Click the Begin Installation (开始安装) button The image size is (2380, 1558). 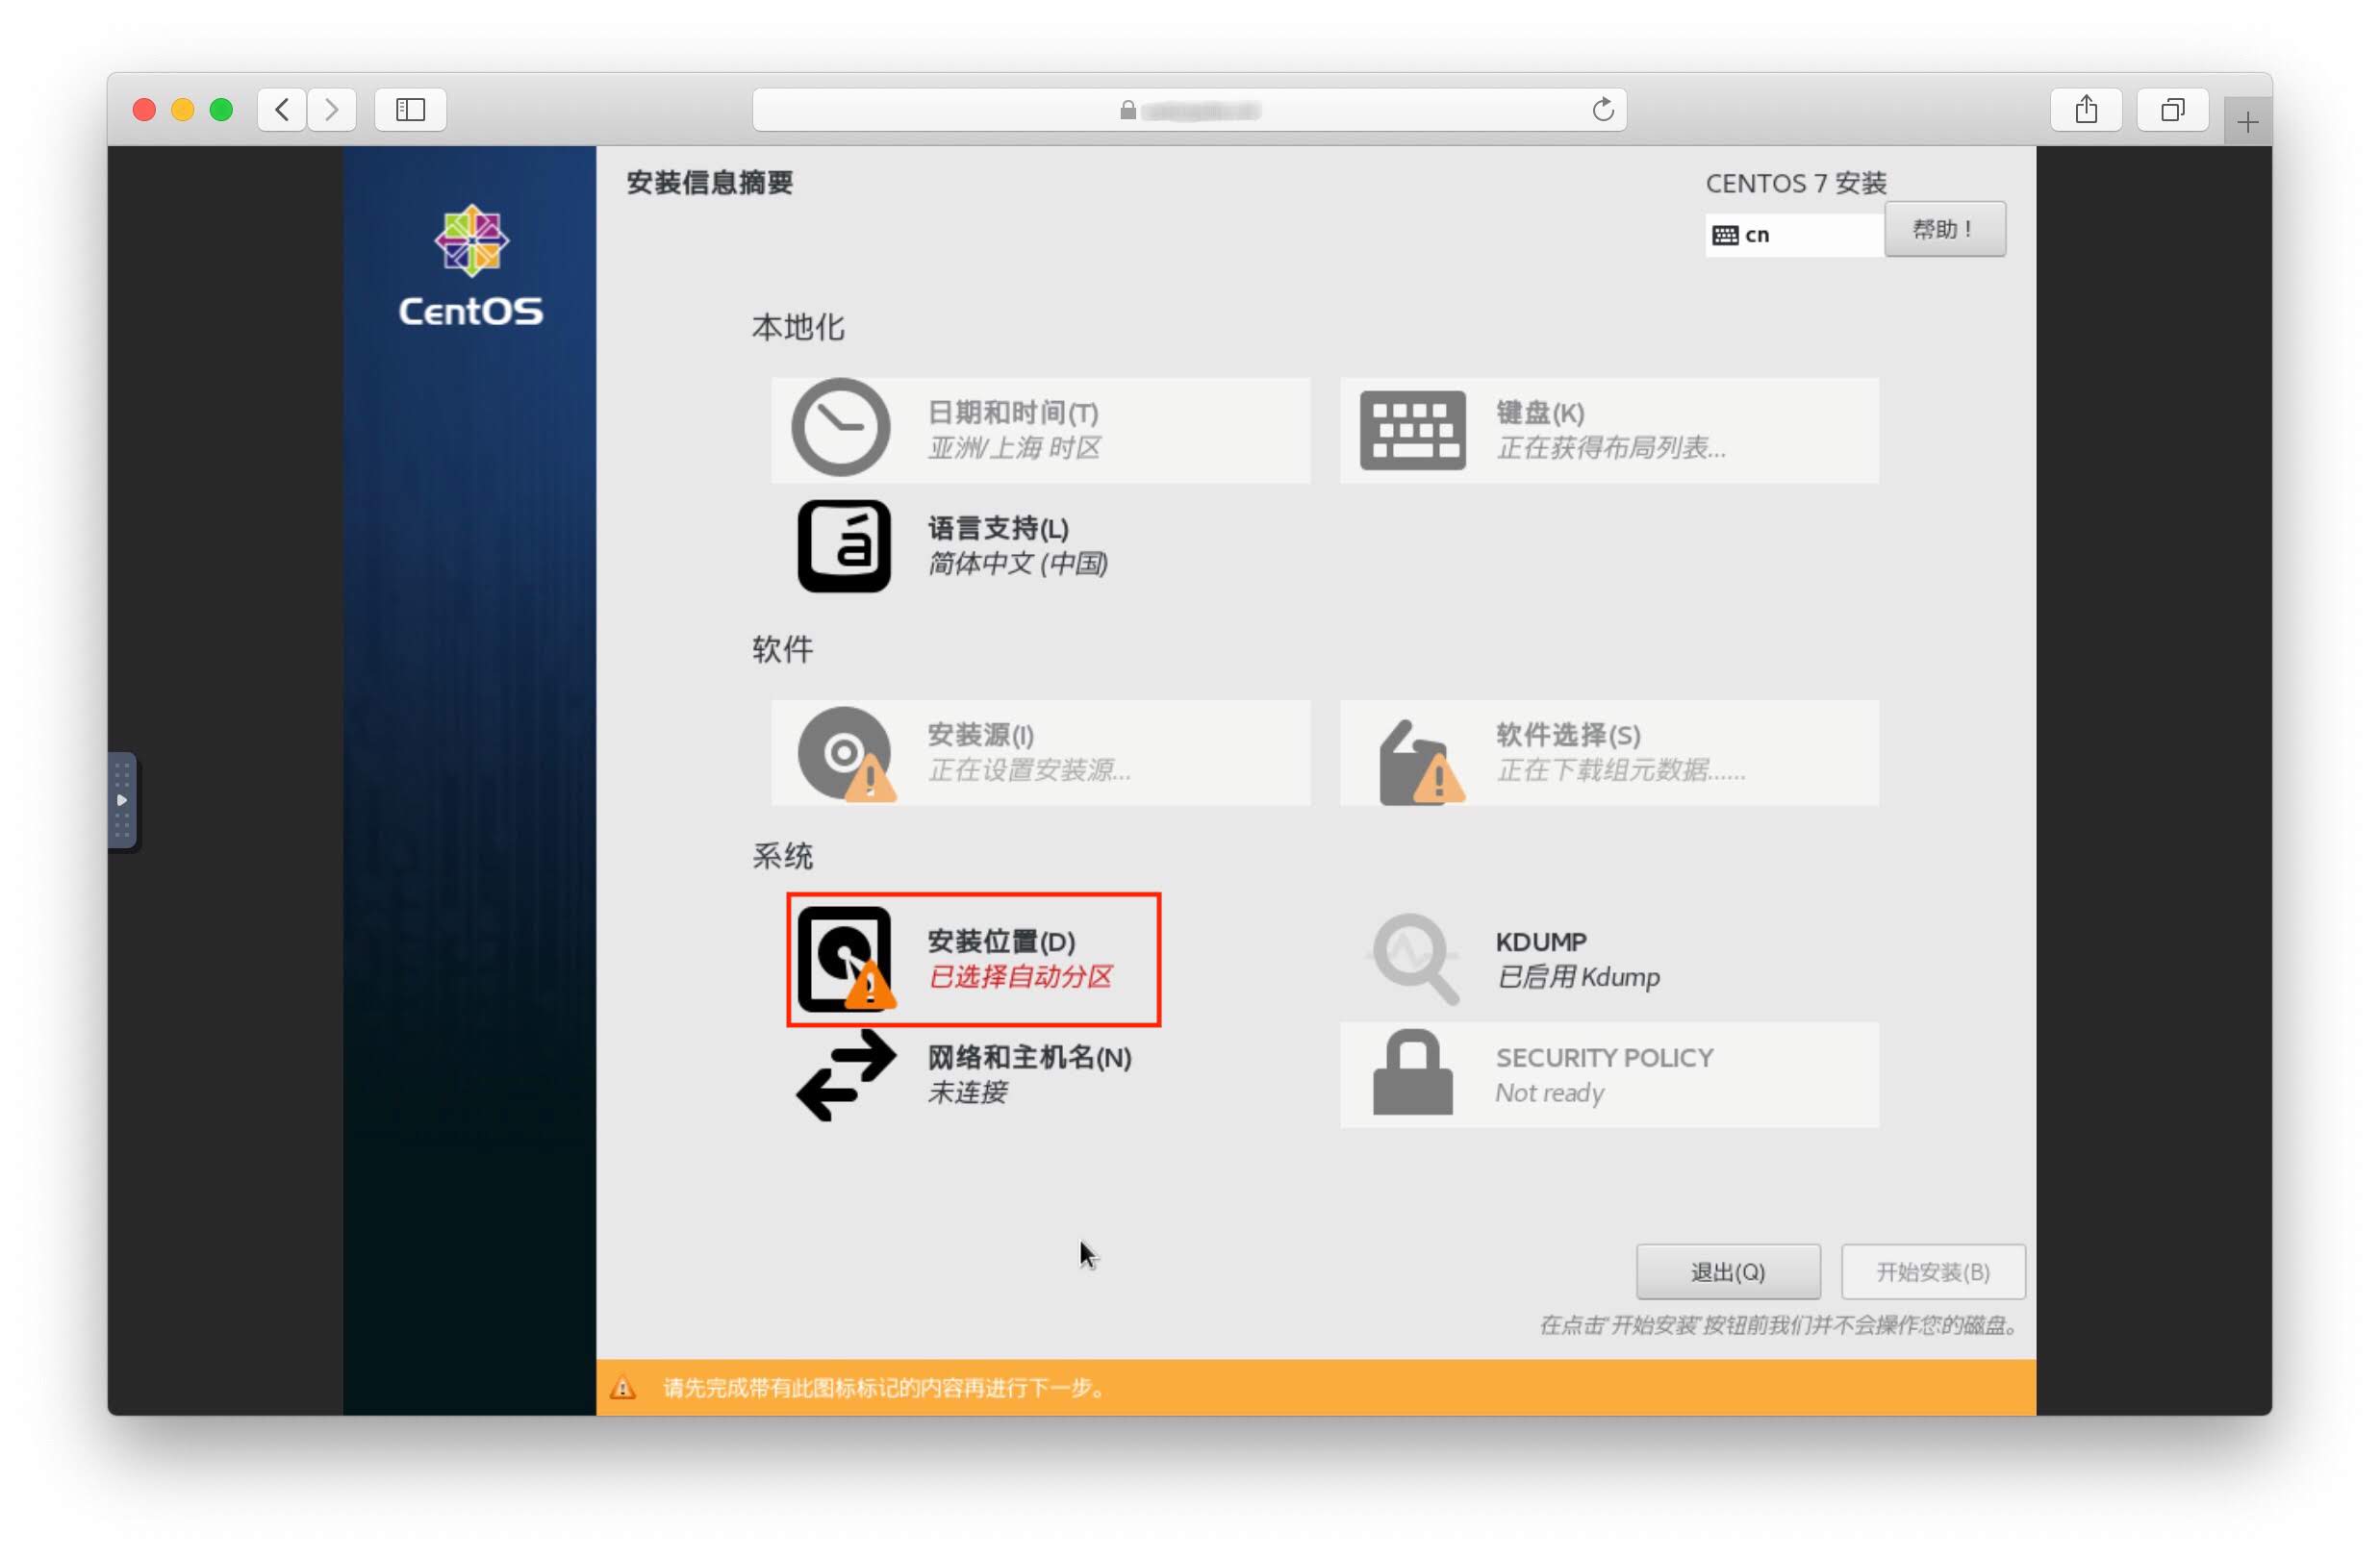click(x=1932, y=1271)
